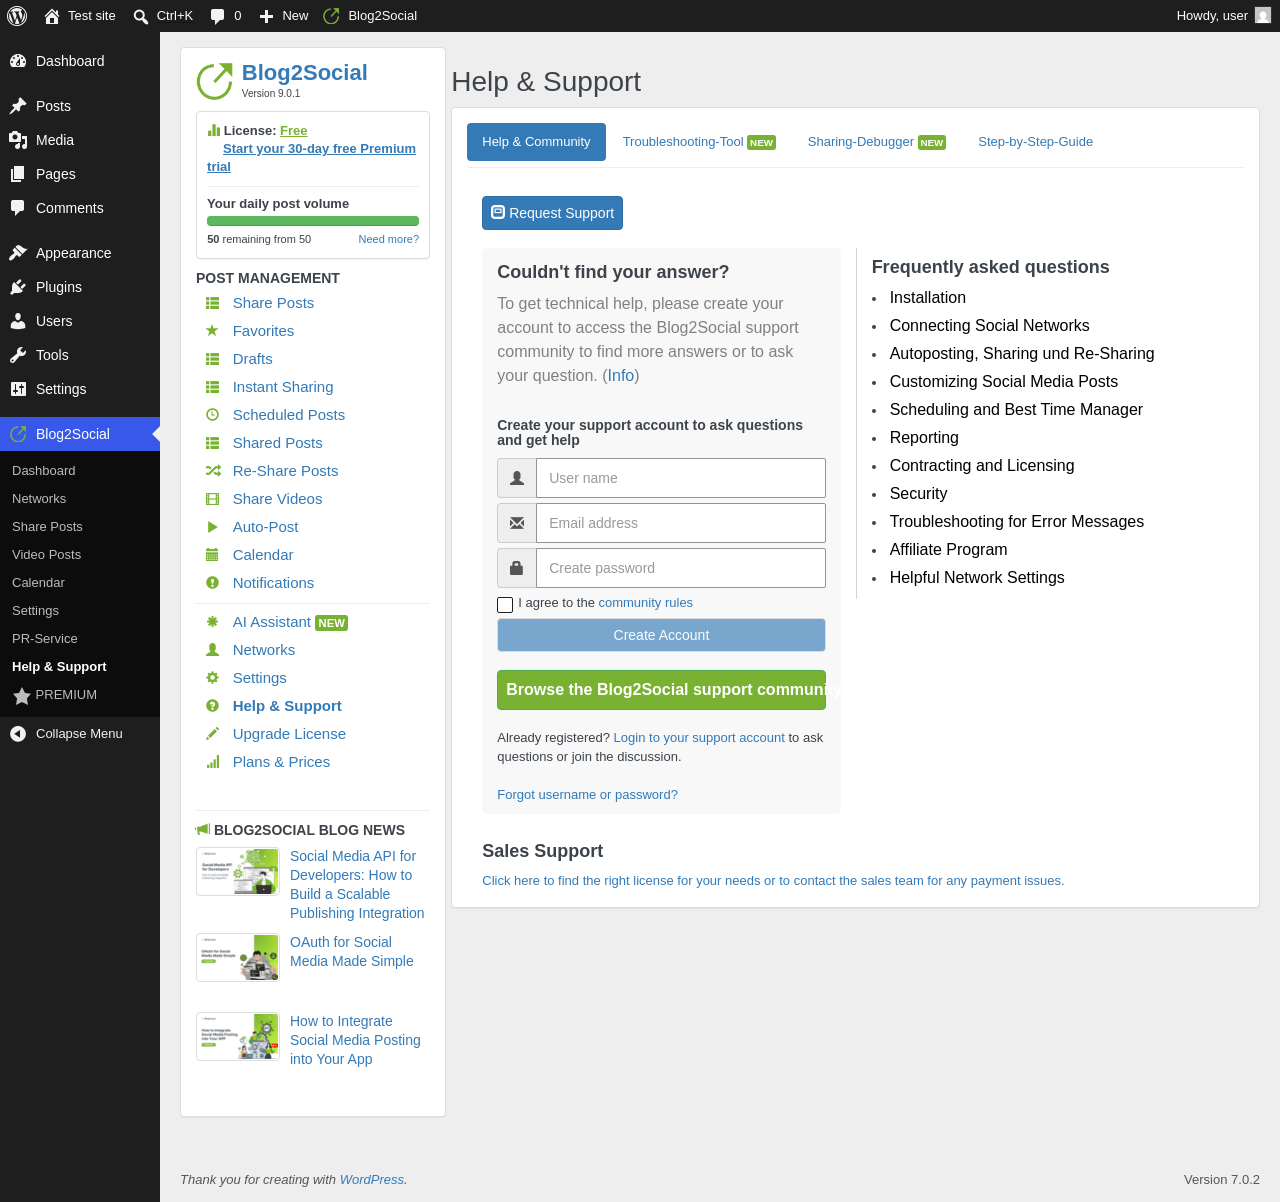Click the user avatar icon
Image resolution: width=1280 pixels, height=1202 pixels.
tap(1263, 15)
